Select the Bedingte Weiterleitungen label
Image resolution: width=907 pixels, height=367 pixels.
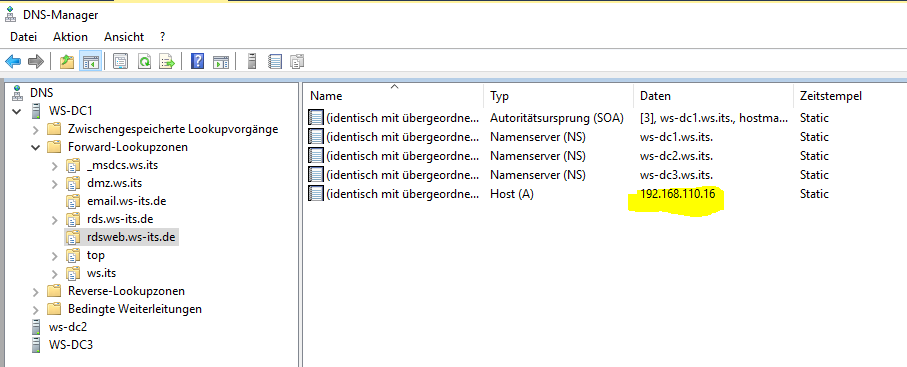click(135, 309)
